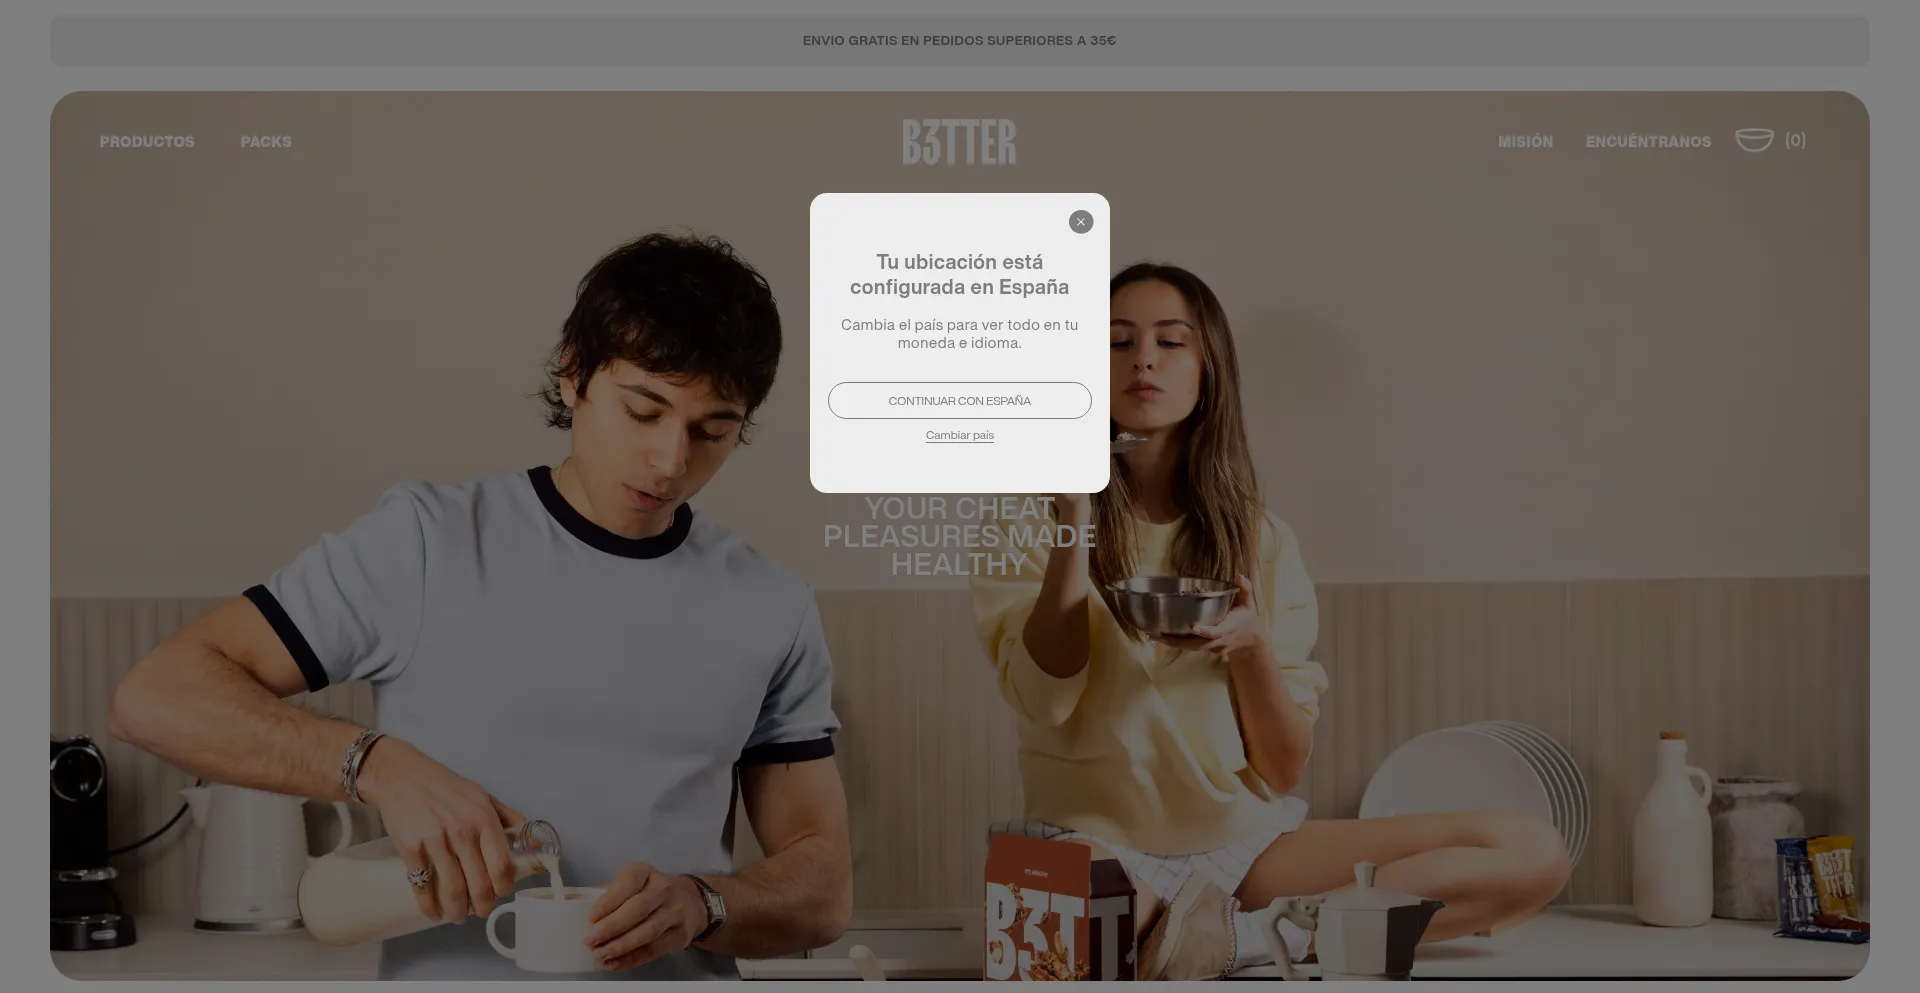Image resolution: width=1920 pixels, height=993 pixels.
Task: Click the 'Cambia el país' description text
Action: click(959, 334)
